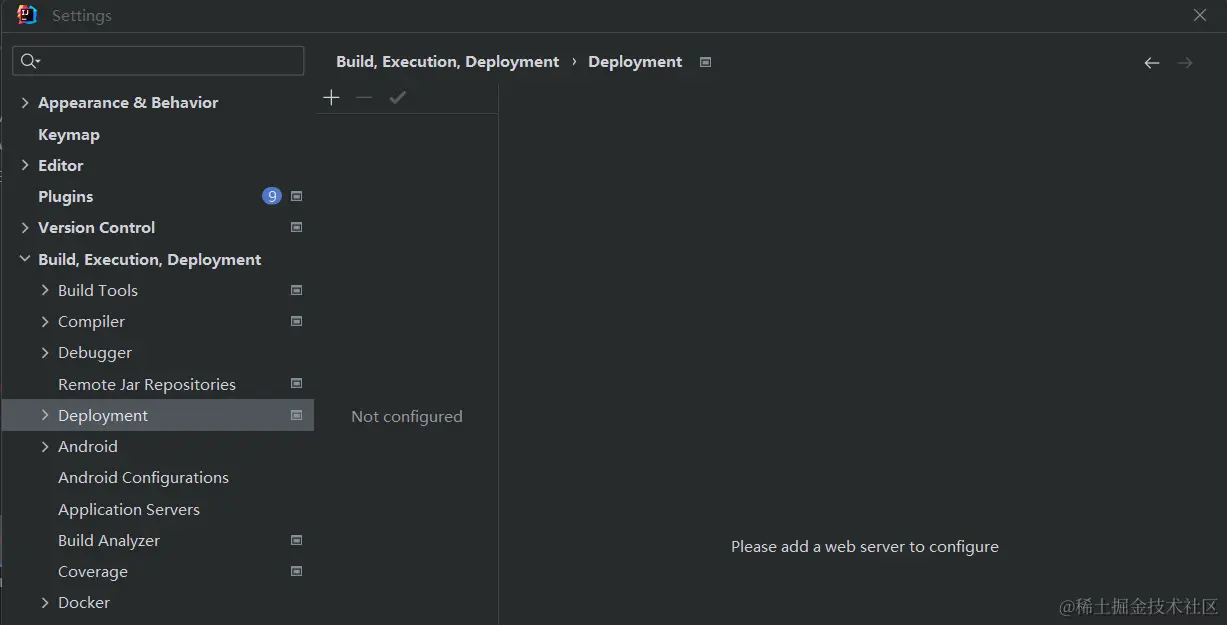Select Application Servers in the tree
This screenshot has height=625, width=1227.
pyautogui.click(x=129, y=509)
